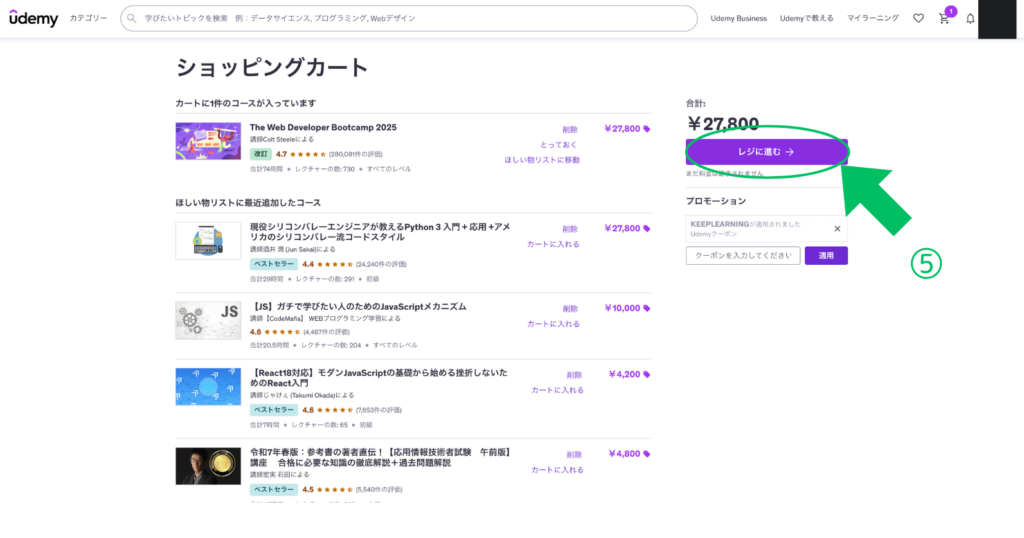Viewport: 1024px width, 538px height.
Task: Click Python 3 course thumbnail
Action: coord(208,240)
